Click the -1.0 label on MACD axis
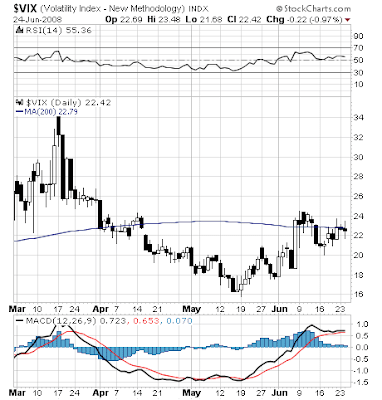 362,371
